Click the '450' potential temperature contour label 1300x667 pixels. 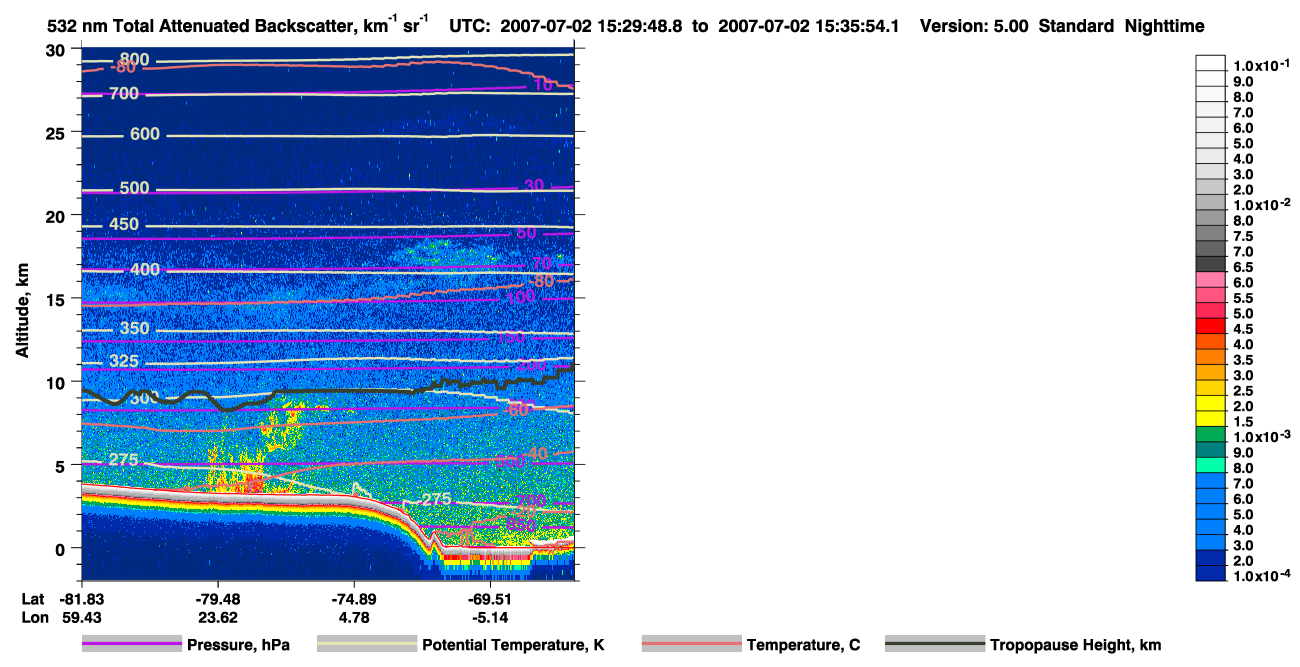coord(124,225)
